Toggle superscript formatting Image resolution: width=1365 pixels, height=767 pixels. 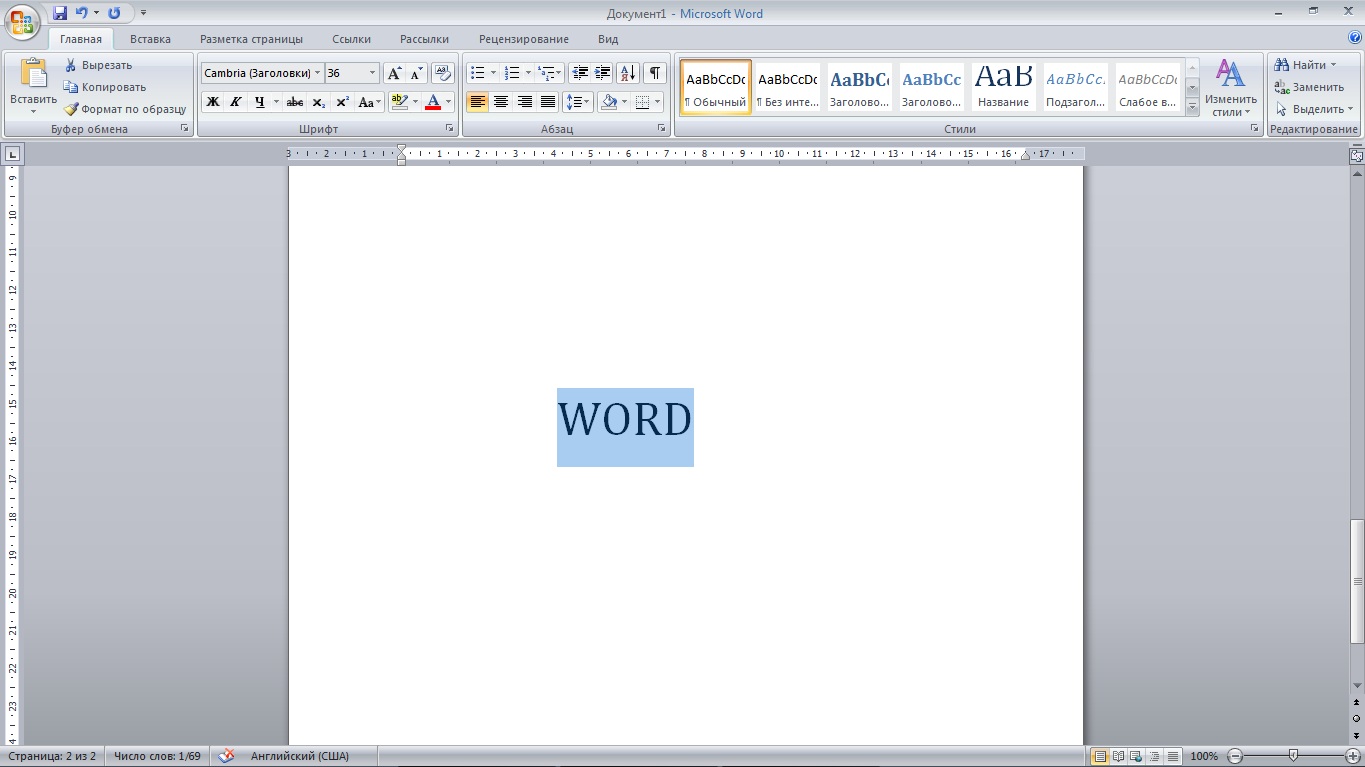342,102
